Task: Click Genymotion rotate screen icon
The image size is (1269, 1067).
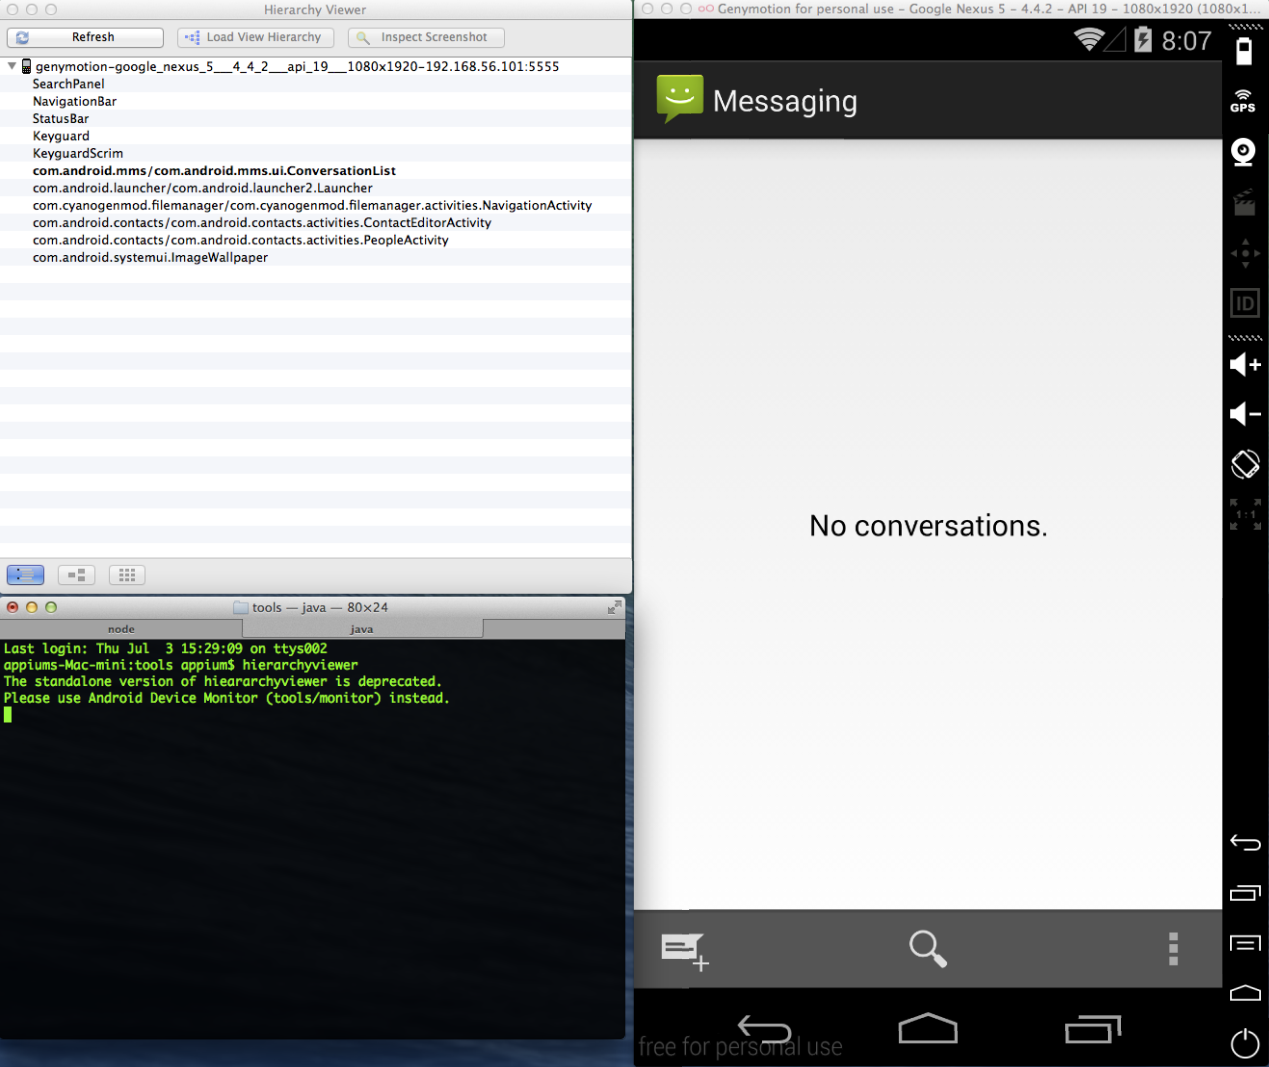Action: click(x=1245, y=464)
